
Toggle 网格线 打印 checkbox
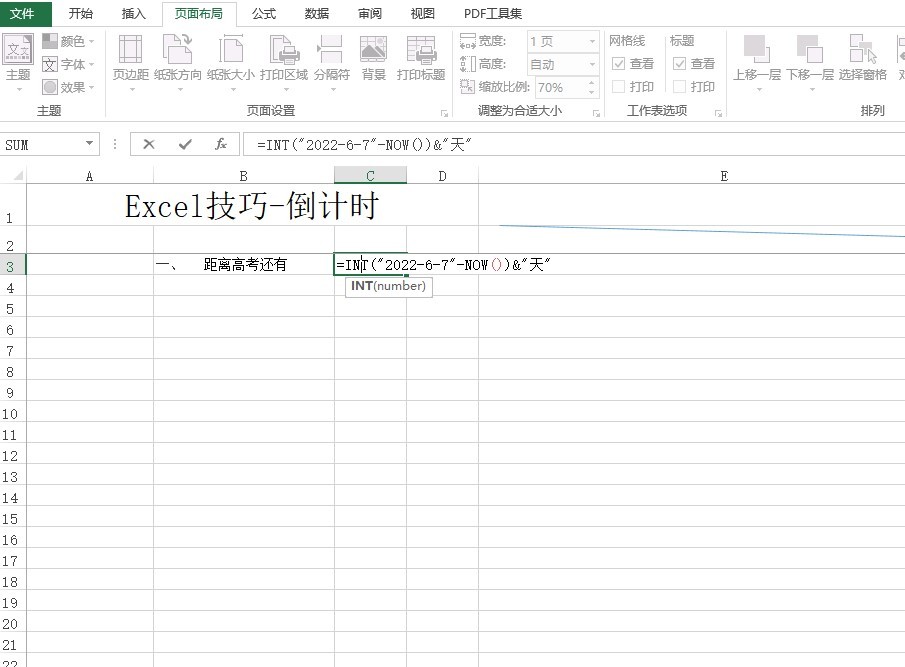coord(618,87)
